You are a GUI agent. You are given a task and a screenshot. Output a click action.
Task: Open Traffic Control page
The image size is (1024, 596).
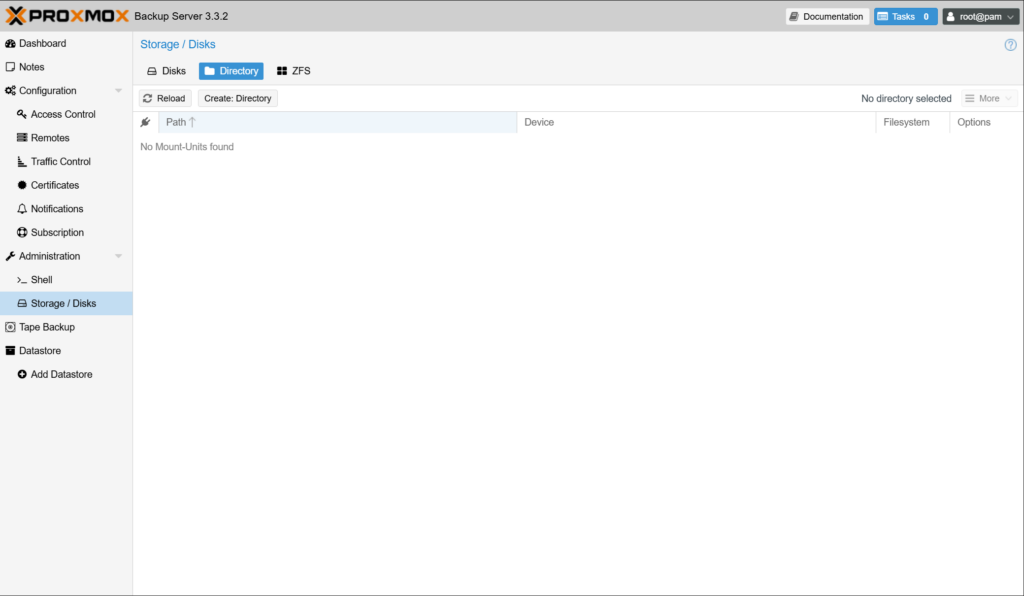click(x=60, y=162)
